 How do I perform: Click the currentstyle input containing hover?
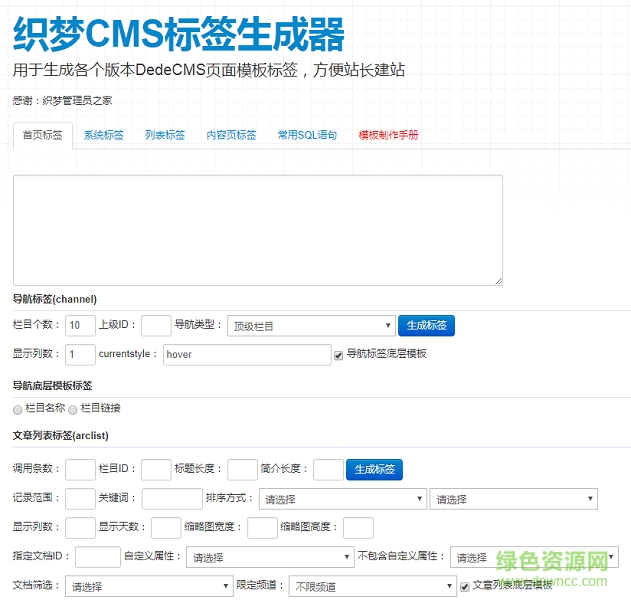click(246, 355)
